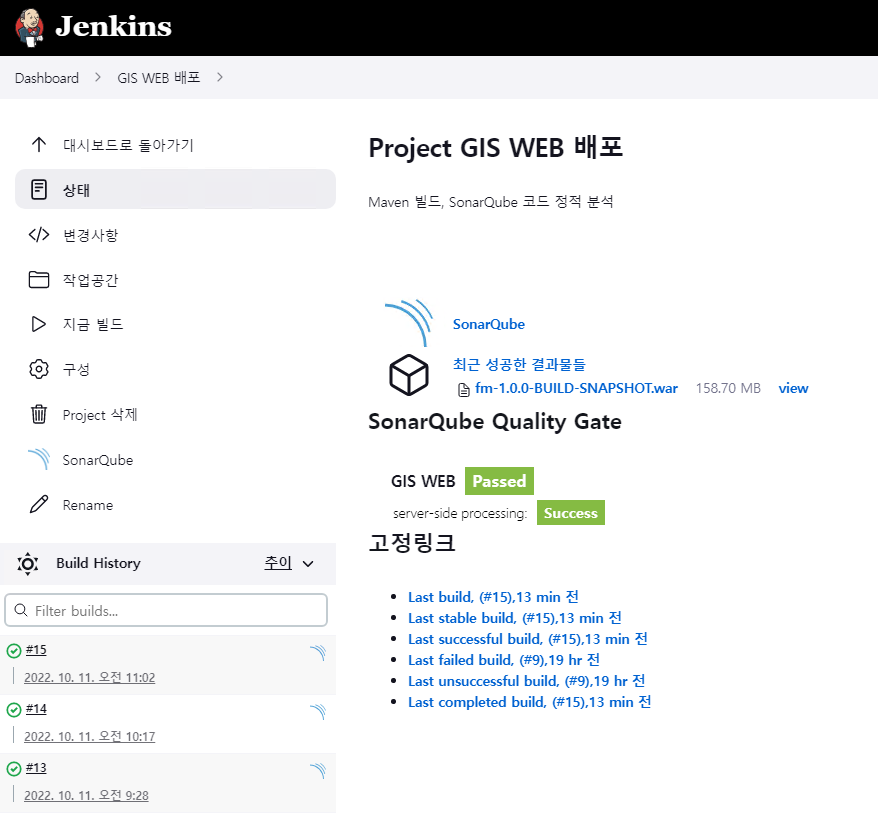Expand chevron after Dashboard breadcrumb
The width and height of the screenshot is (878, 814).
click(98, 77)
